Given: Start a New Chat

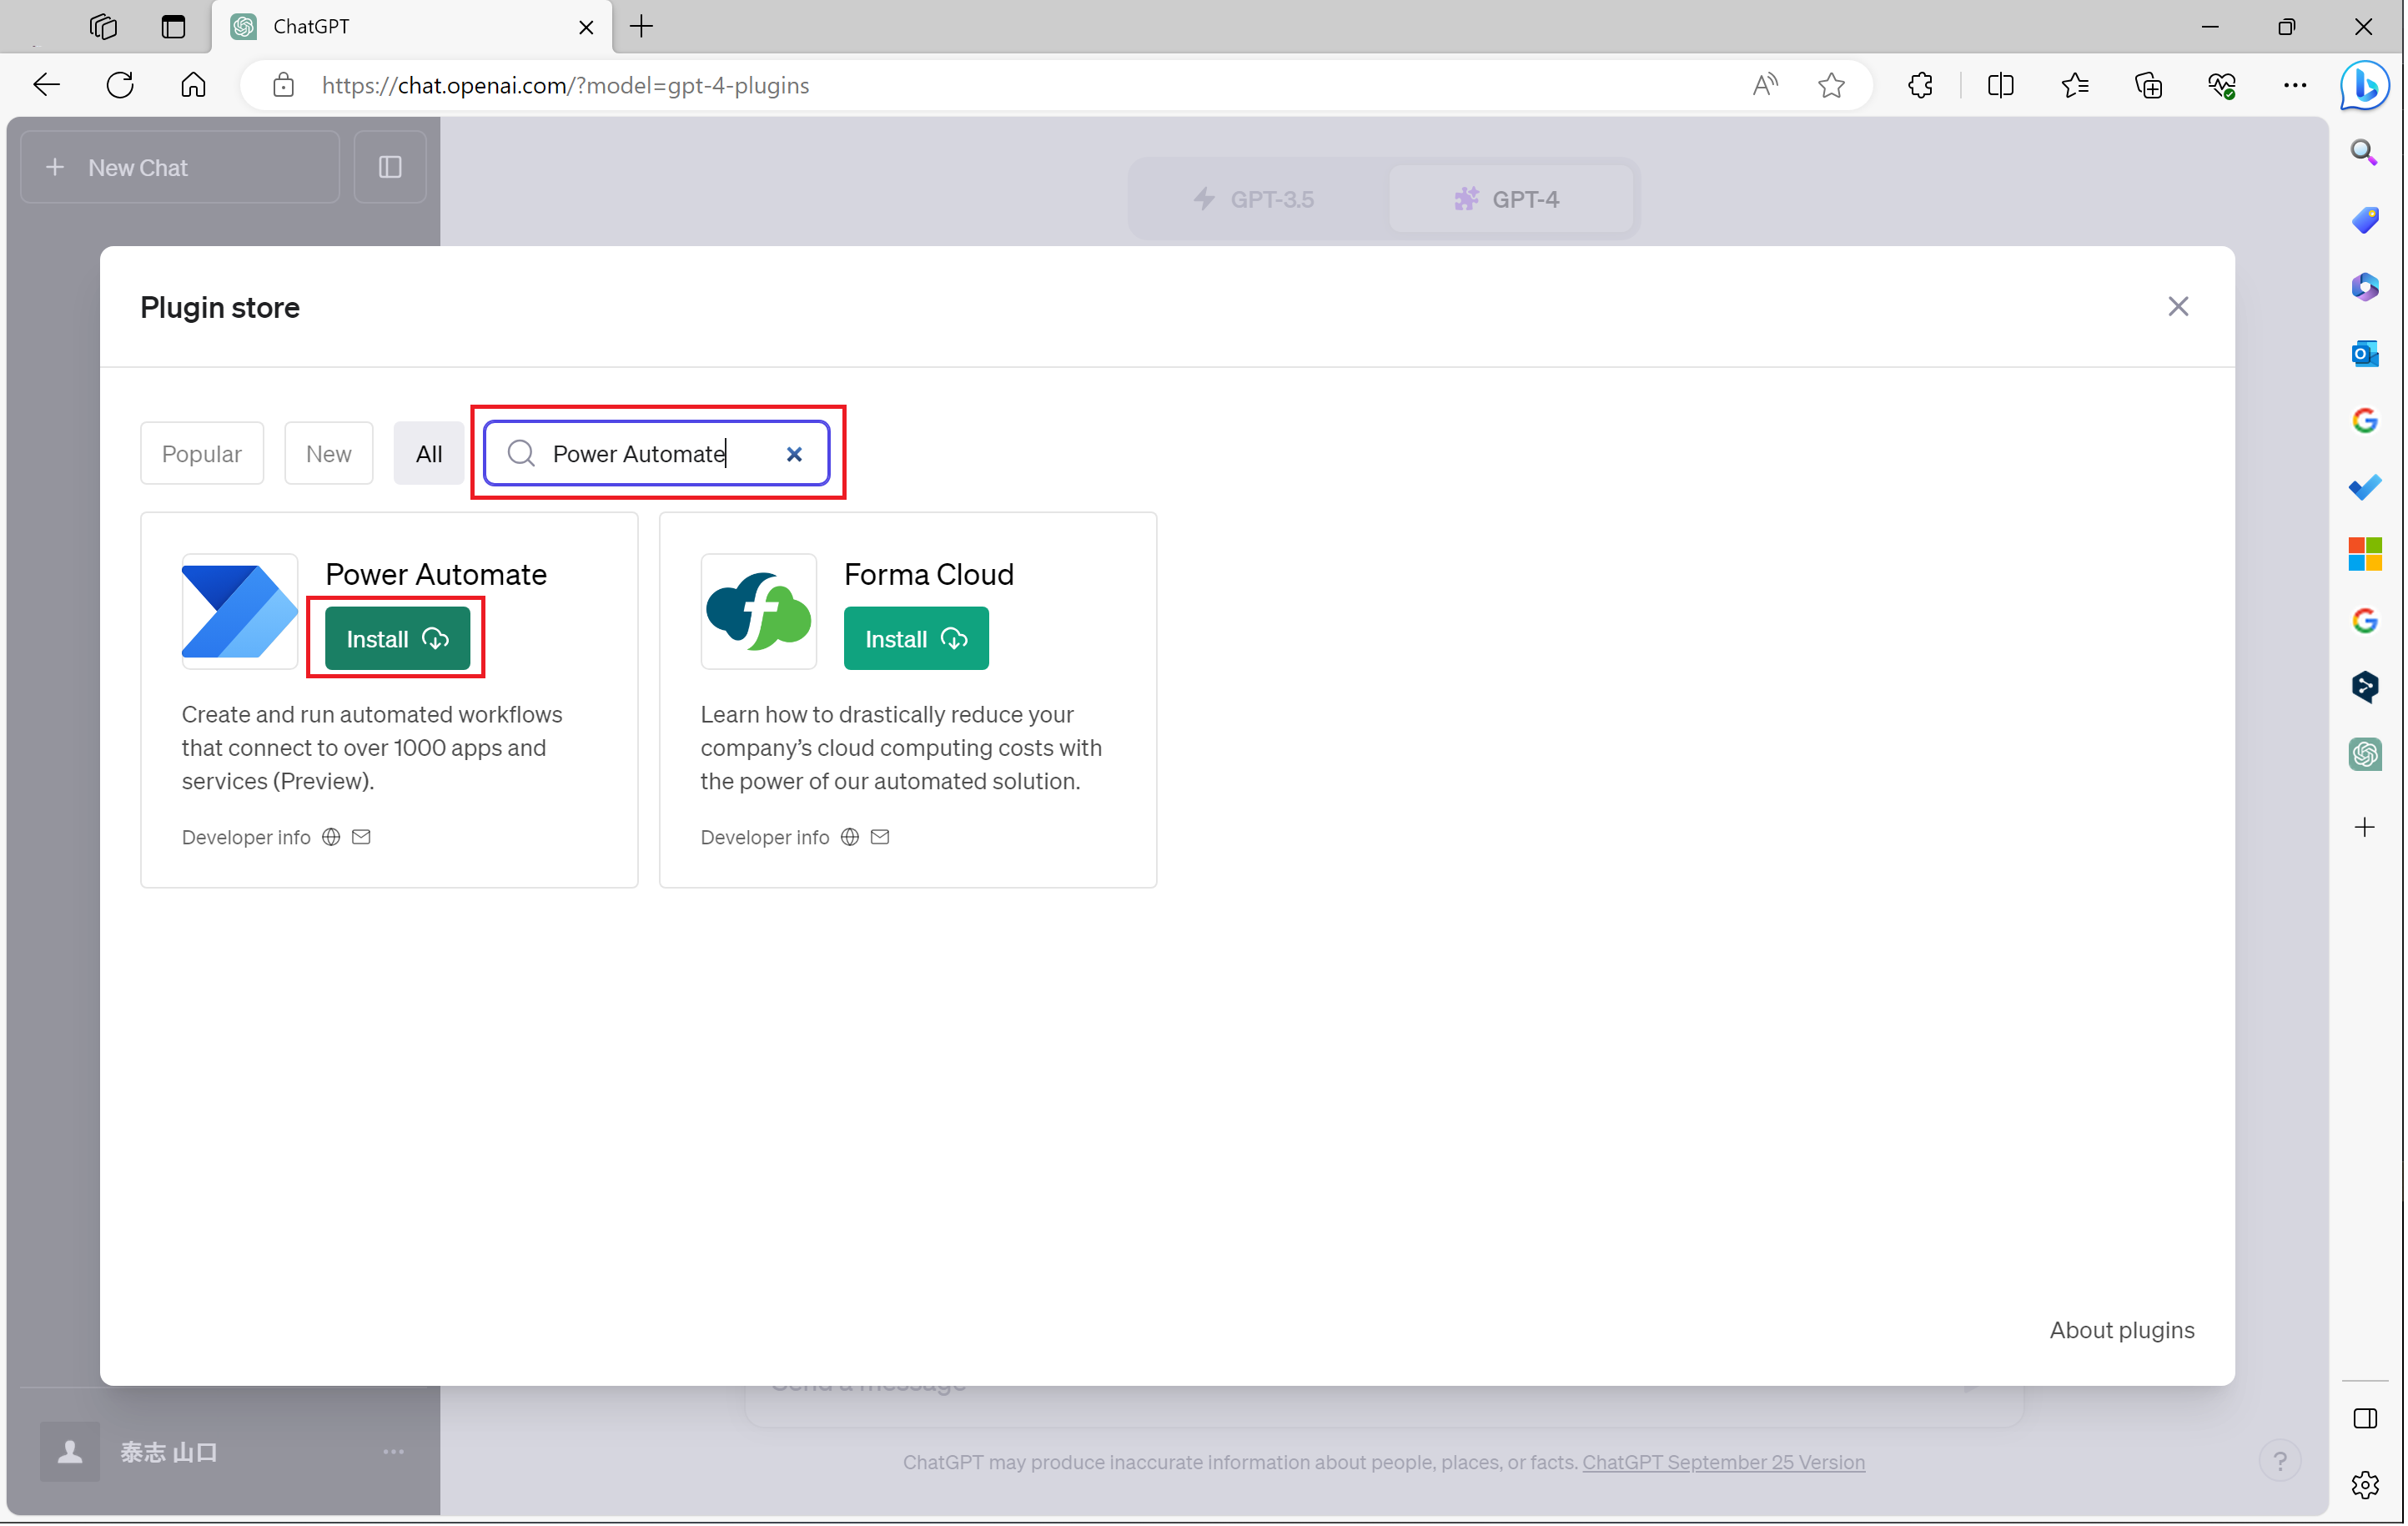Looking at the screenshot, I should click(180, 167).
